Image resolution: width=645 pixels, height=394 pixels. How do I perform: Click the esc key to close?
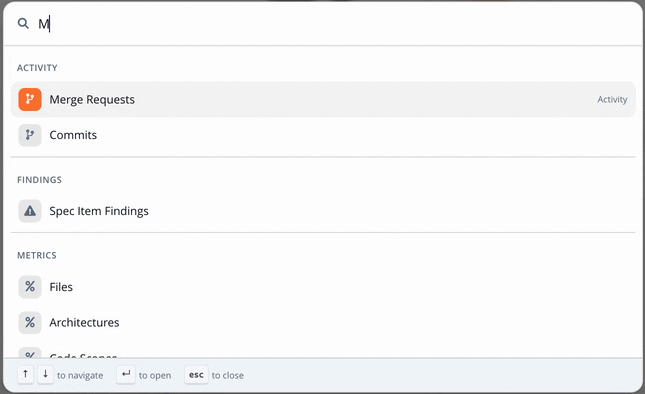(196, 375)
